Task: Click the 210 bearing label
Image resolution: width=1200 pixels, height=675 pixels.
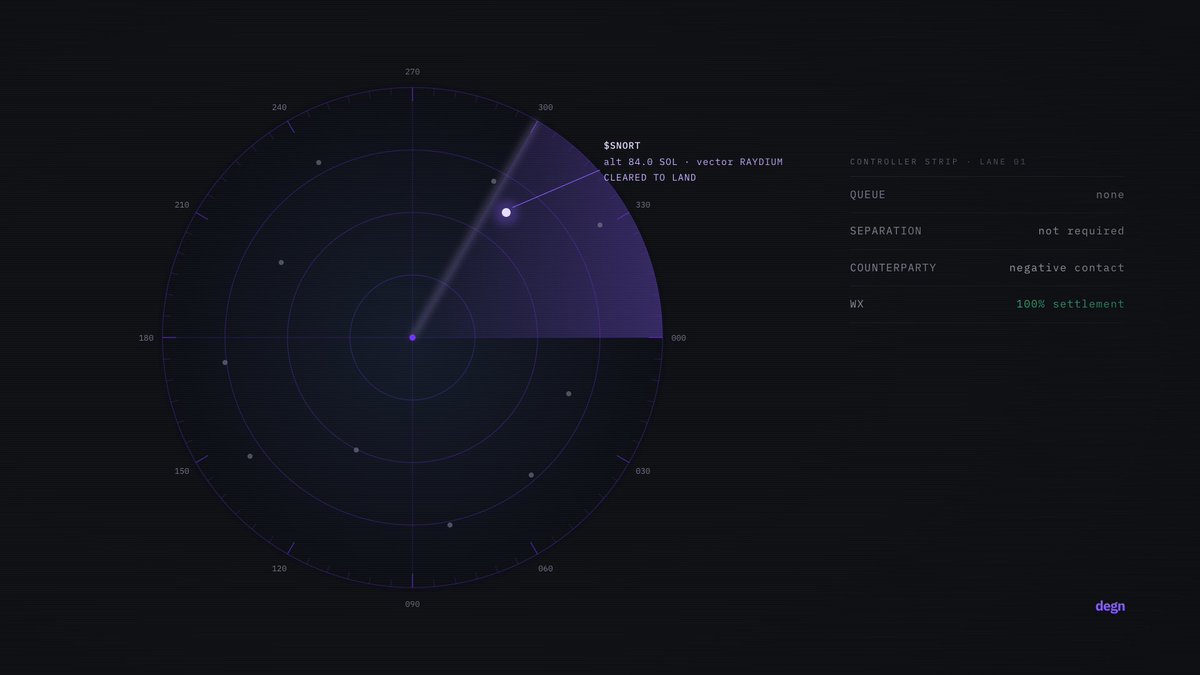Action: [x=182, y=205]
